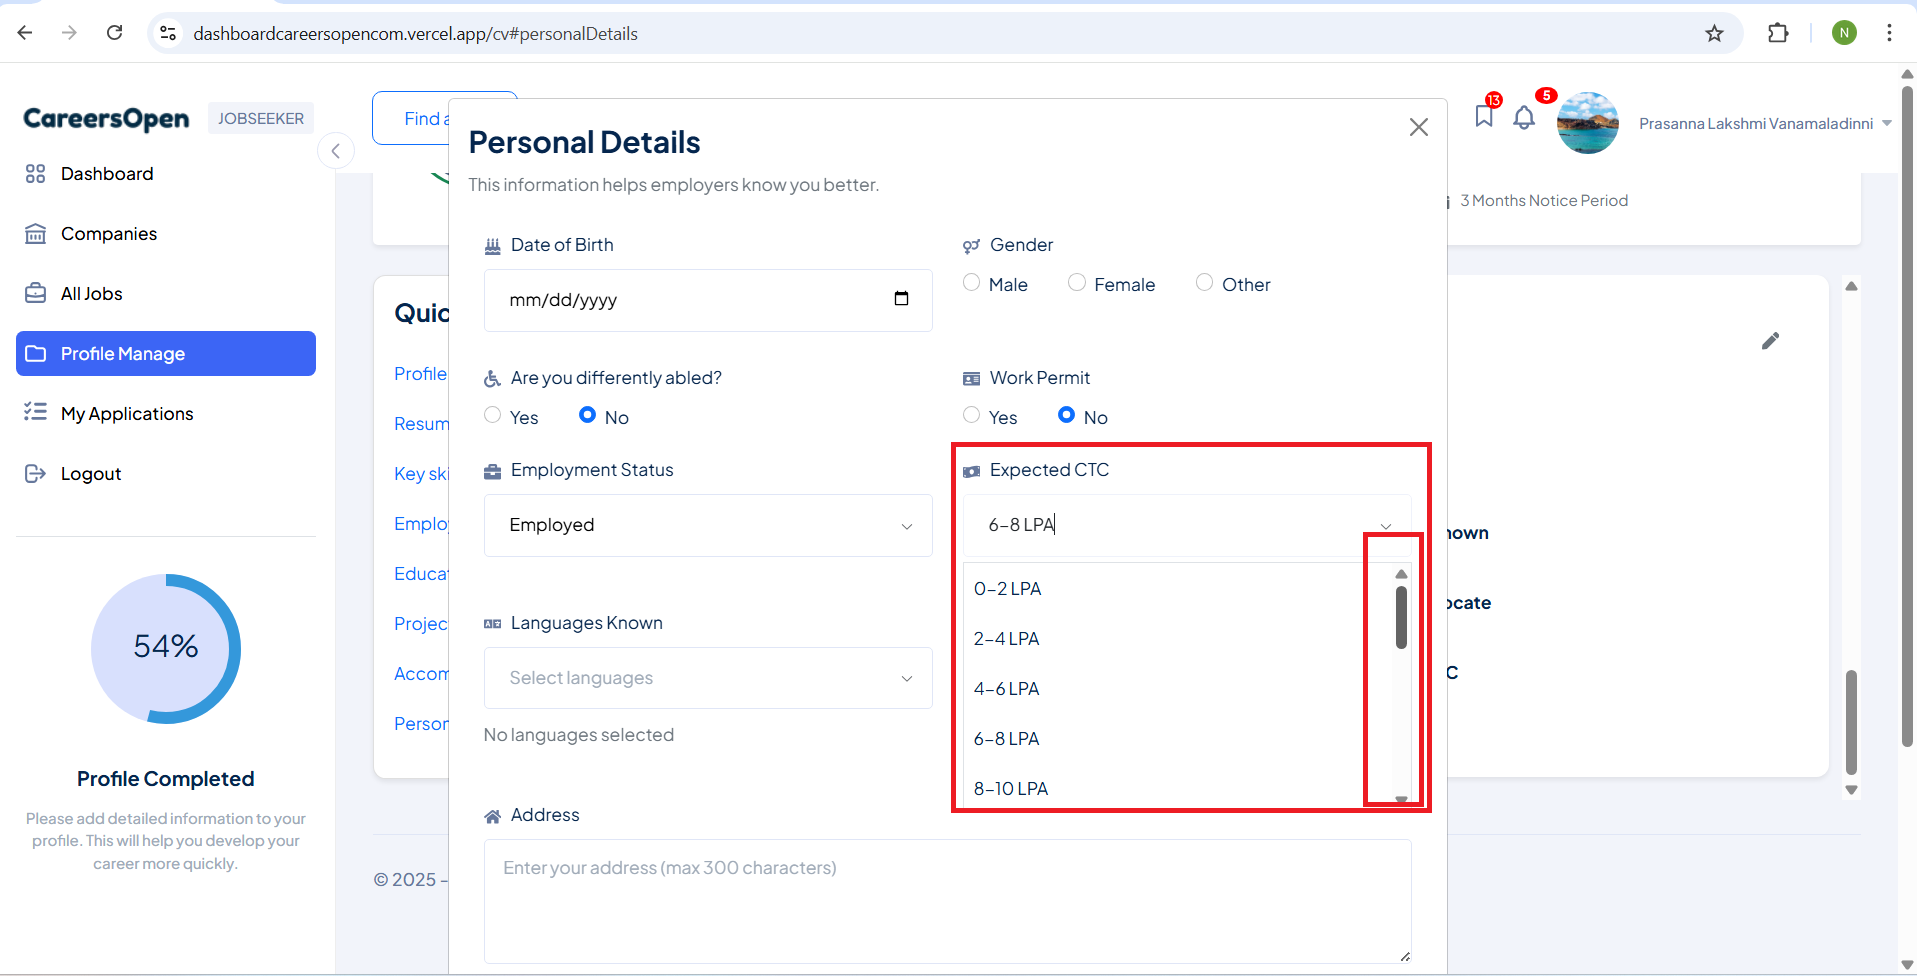
Task: Select Female gender radio button
Action: point(1077,284)
